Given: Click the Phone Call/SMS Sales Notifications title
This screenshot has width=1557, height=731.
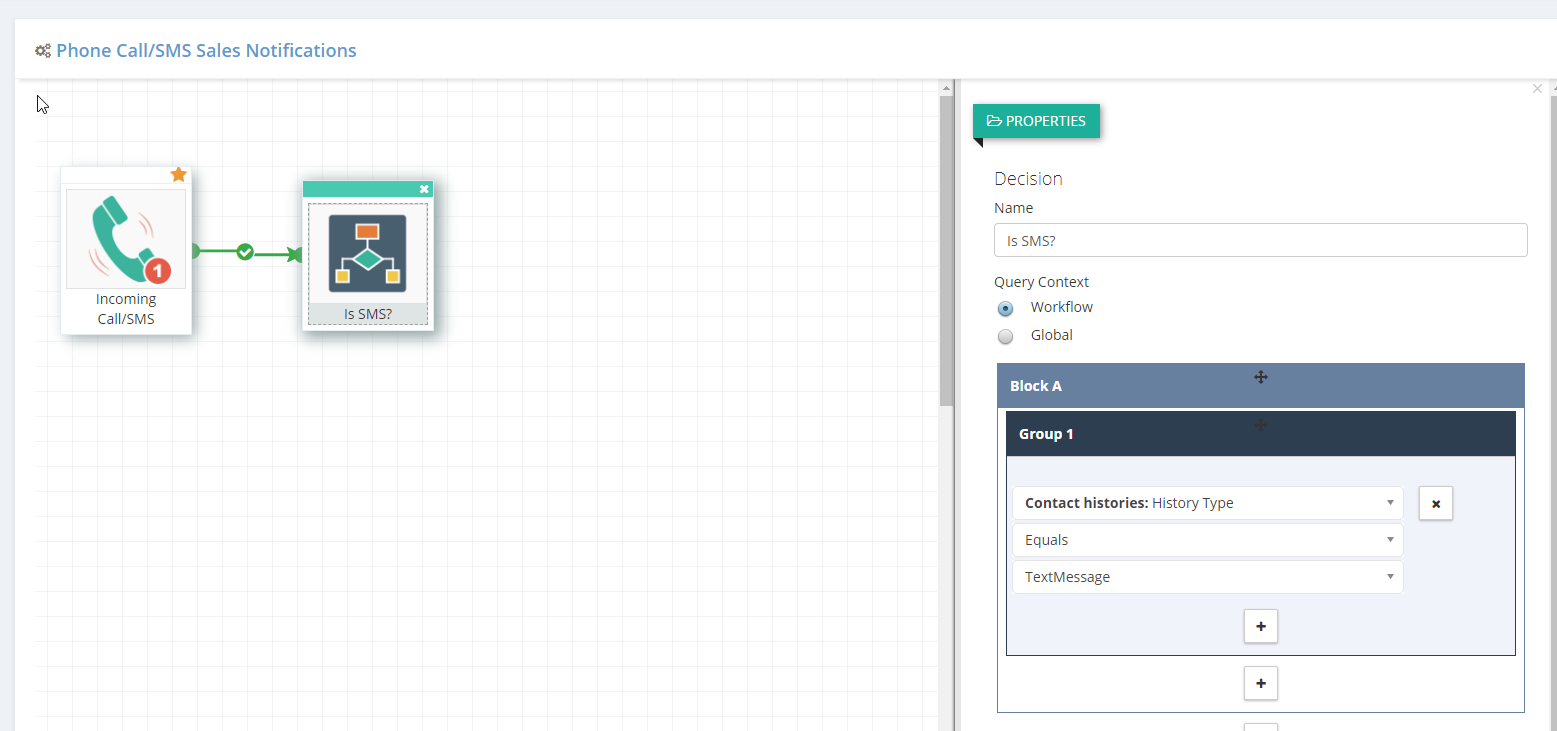Looking at the screenshot, I should 206,50.
